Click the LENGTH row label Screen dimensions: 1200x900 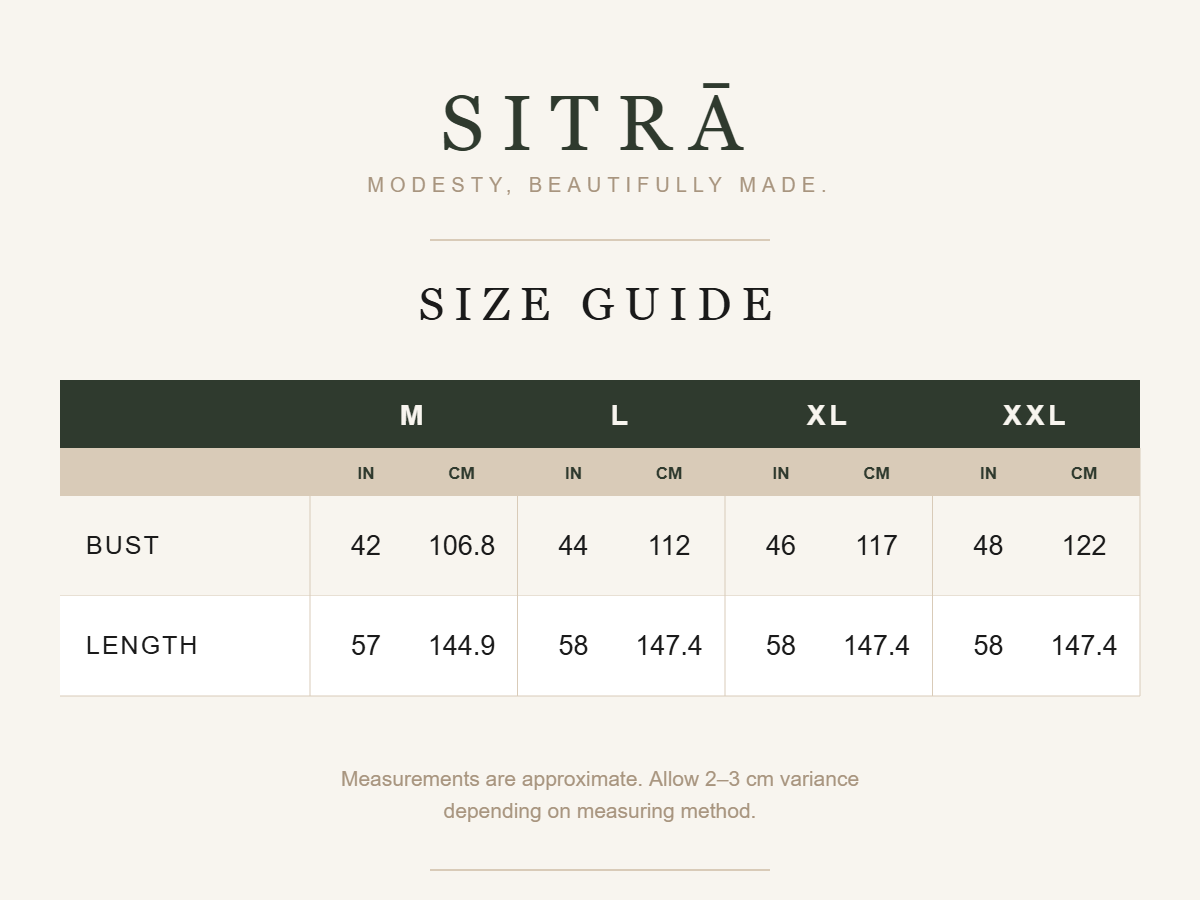coord(142,645)
